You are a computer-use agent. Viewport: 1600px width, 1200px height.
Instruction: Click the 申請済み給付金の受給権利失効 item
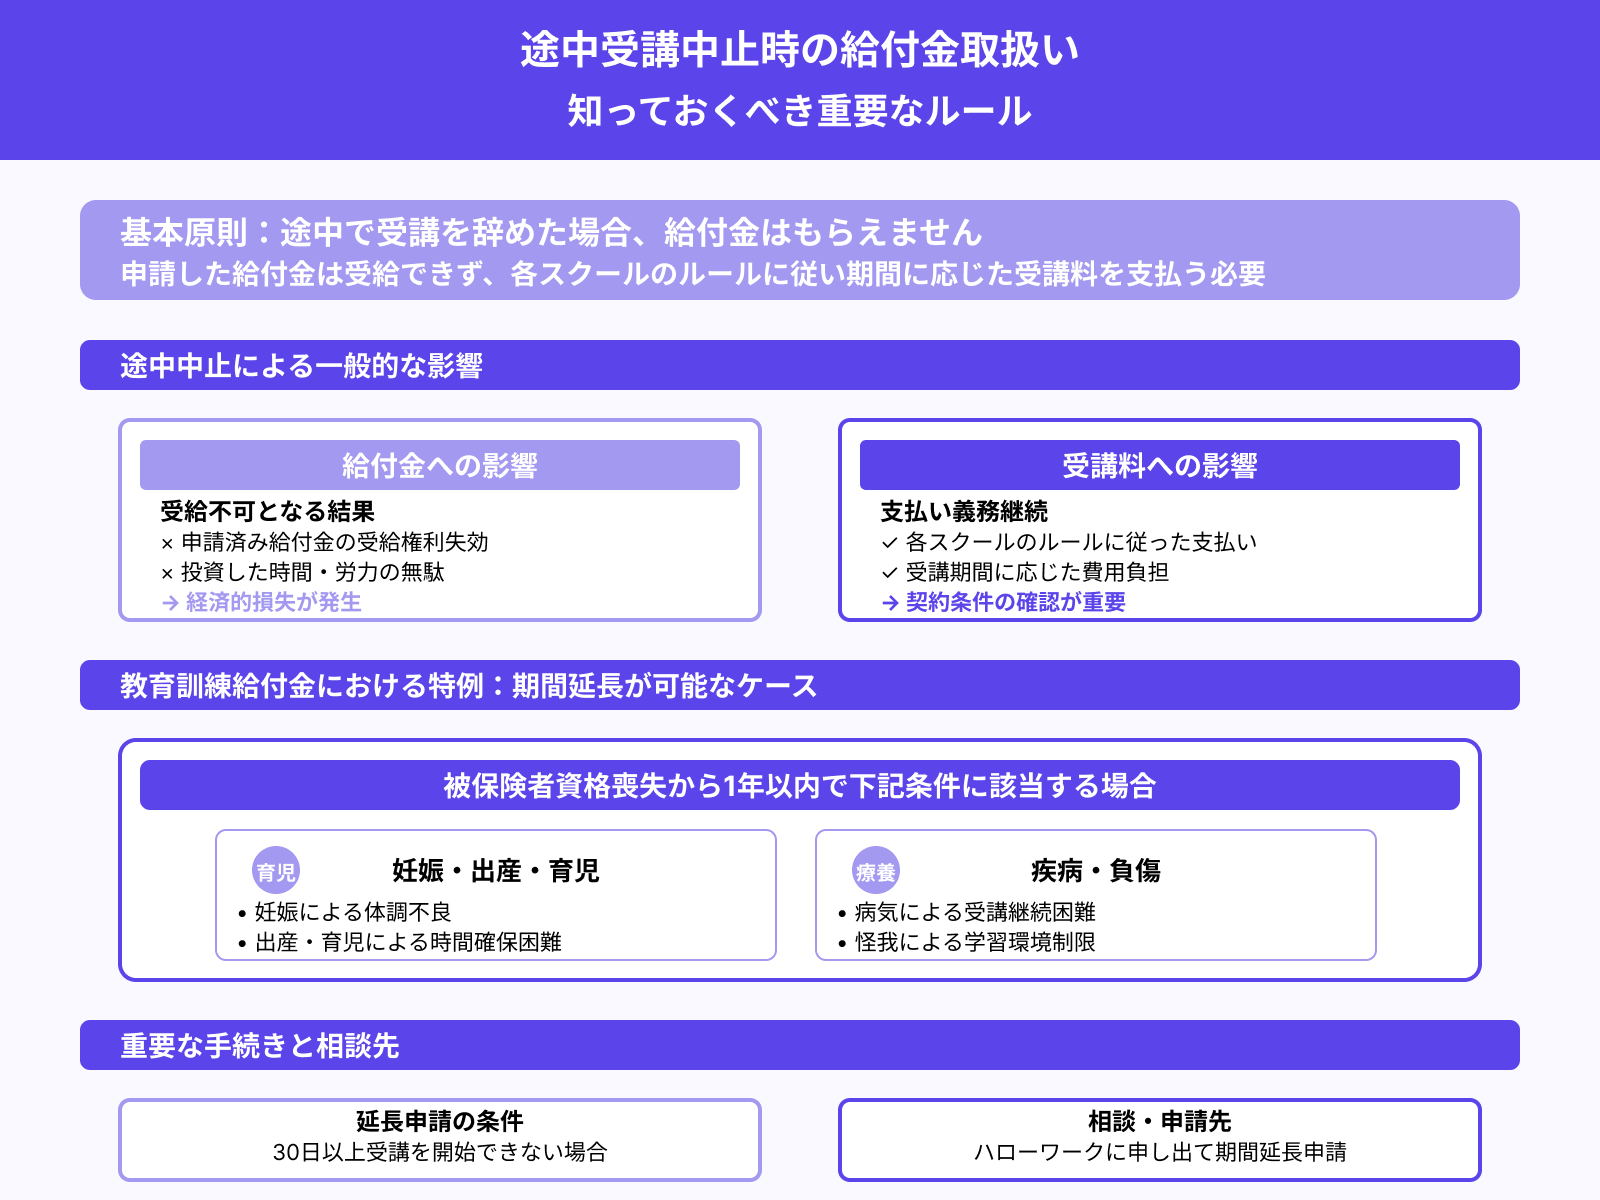[x=324, y=542]
